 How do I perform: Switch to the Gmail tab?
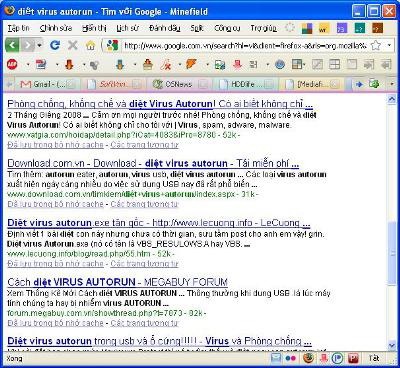click(47, 84)
